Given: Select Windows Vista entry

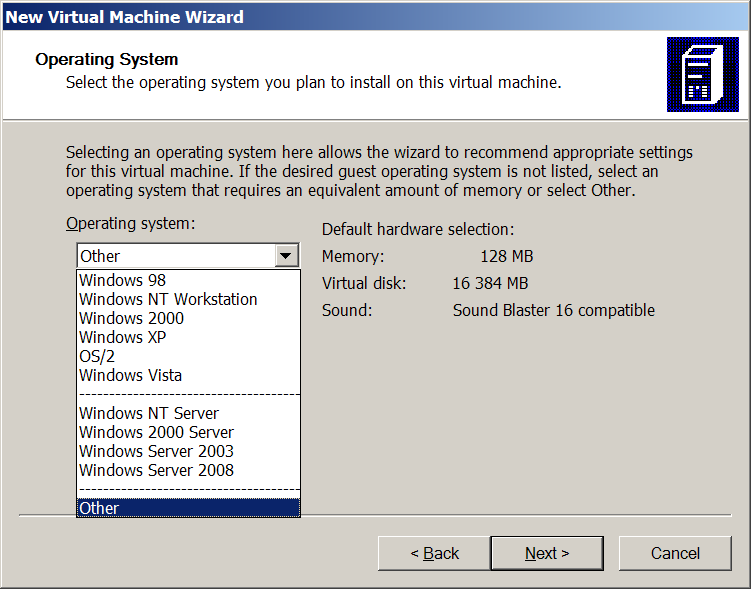Looking at the screenshot, I should tap(130, 375).
